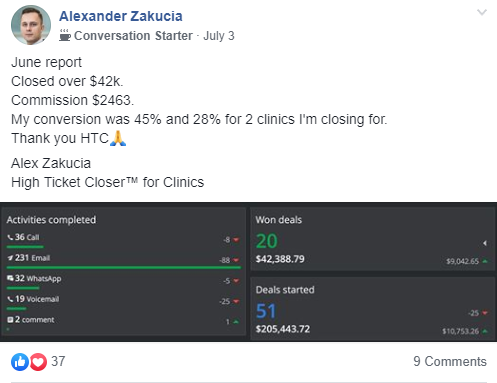Click the Email send icon in activities
This screenshot has height=383, width=497.
tap(10, 258)
